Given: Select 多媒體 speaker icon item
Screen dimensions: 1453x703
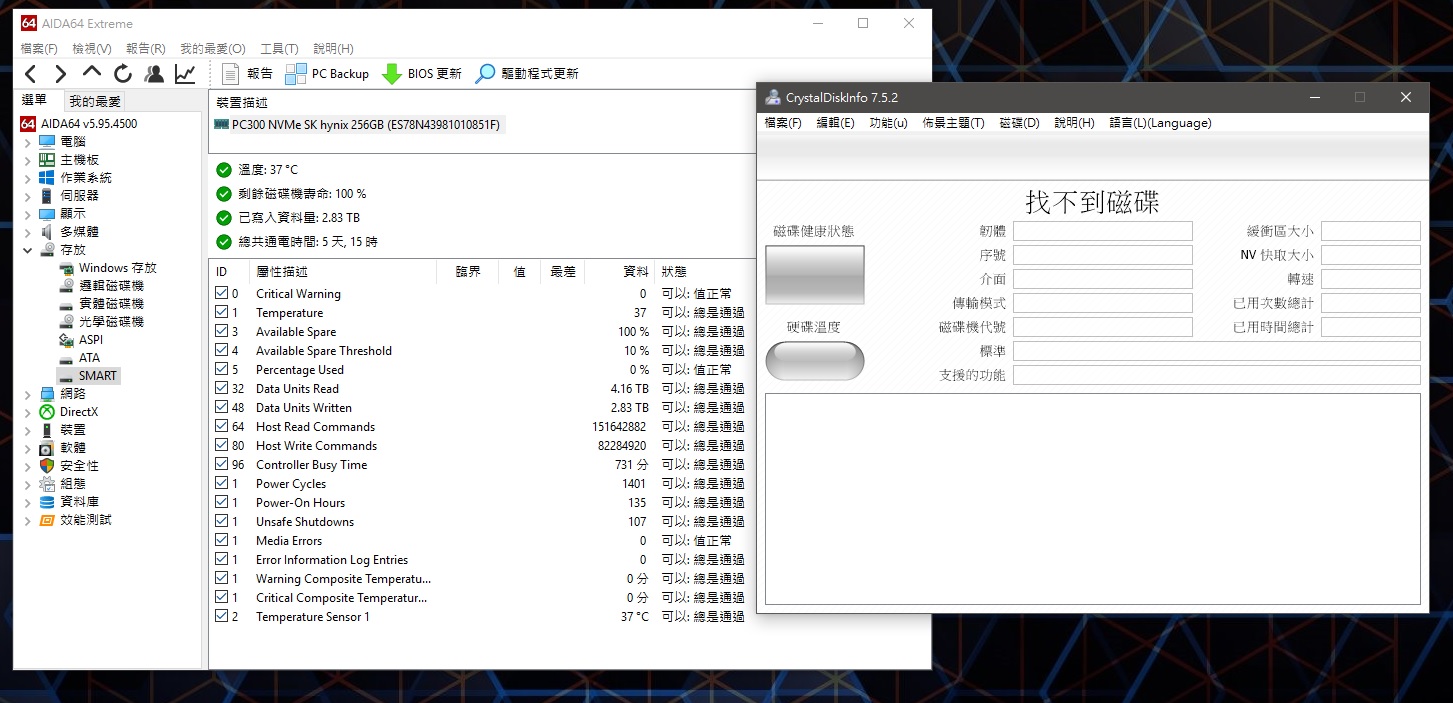Looking at the screenshot, I should pyautogui.click(x=69, y=232).
